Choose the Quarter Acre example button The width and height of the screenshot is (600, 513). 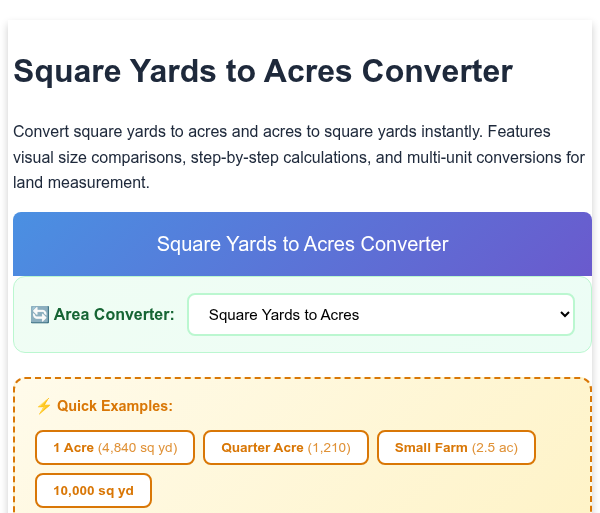pos(285,448)
